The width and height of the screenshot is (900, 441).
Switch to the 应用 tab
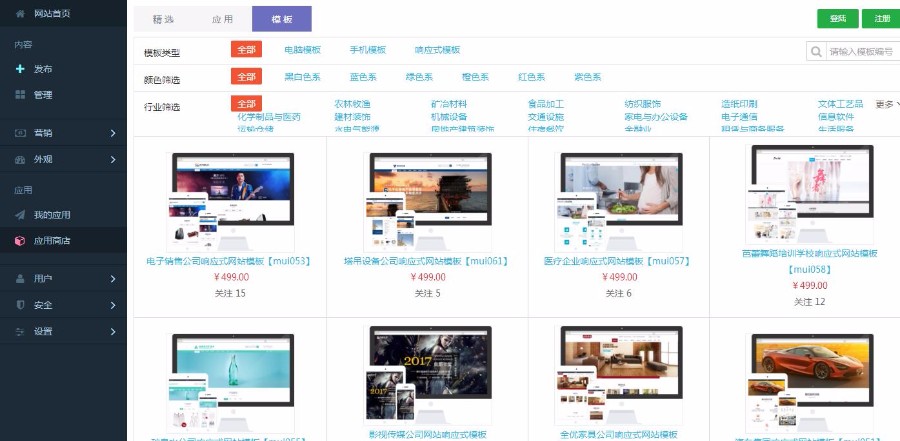(222, 19)
